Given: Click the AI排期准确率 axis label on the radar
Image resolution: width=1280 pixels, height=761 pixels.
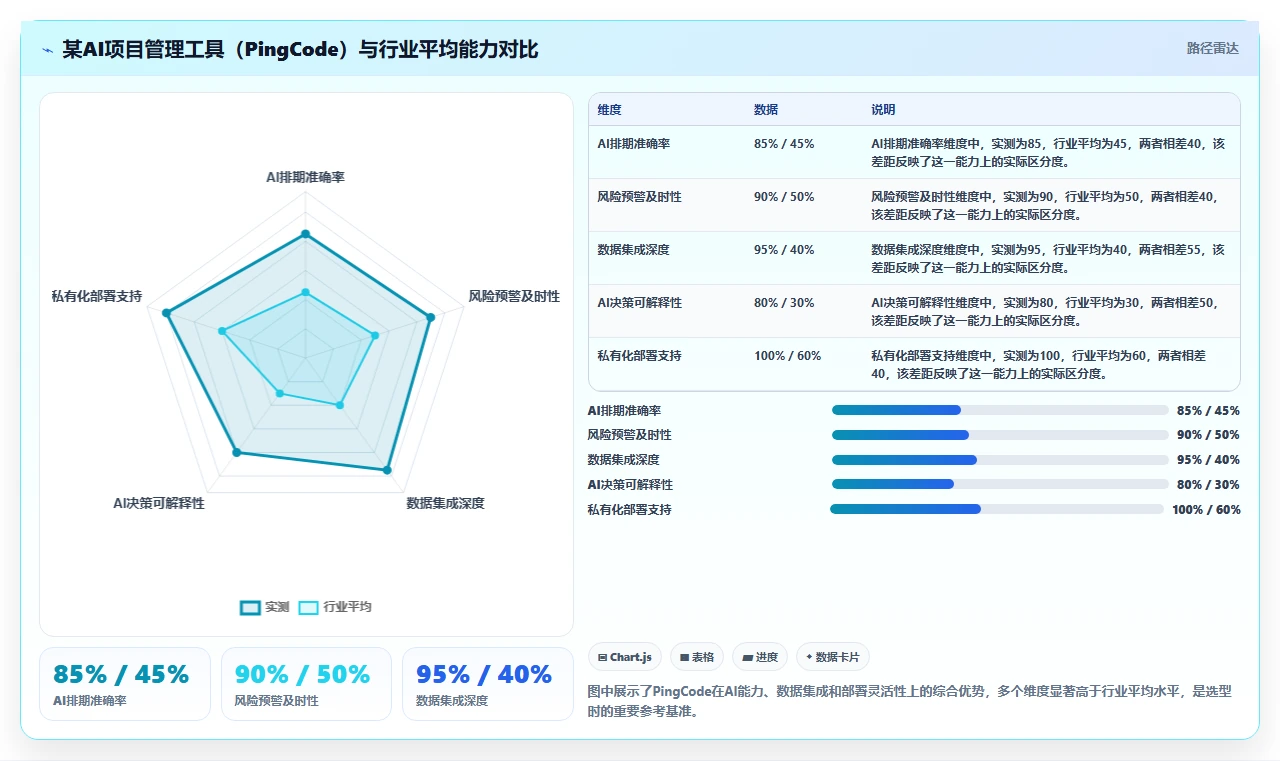Looking at the screenshot, I should coord(305,177).
